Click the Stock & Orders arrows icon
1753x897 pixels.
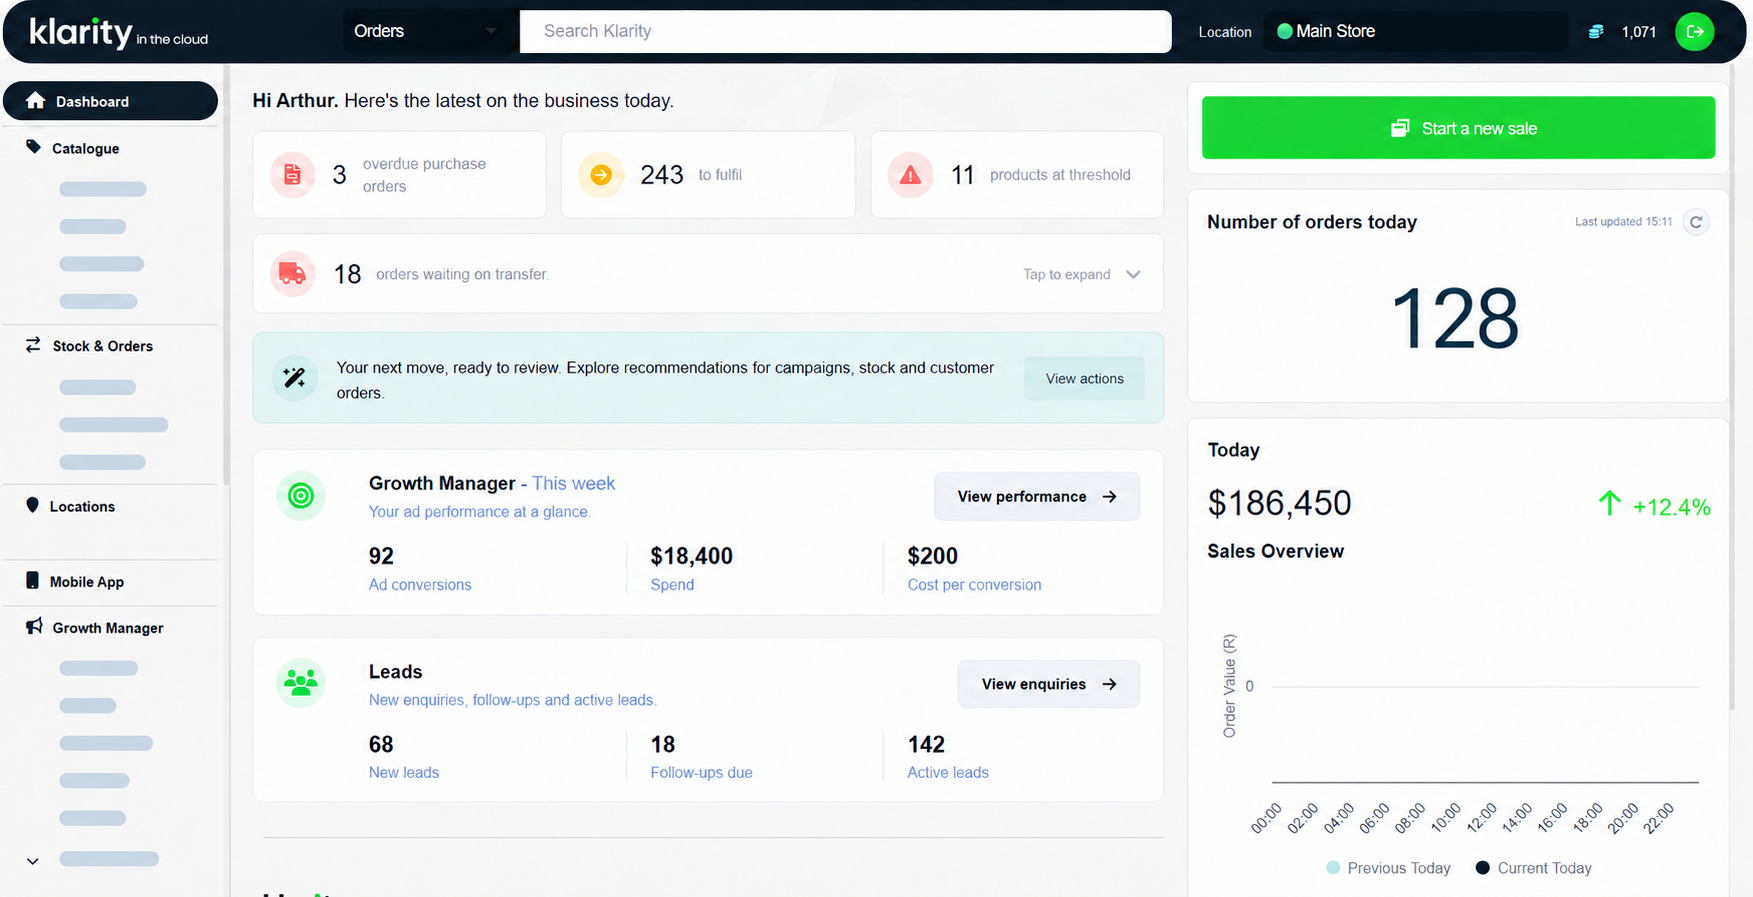click(33, 345)
